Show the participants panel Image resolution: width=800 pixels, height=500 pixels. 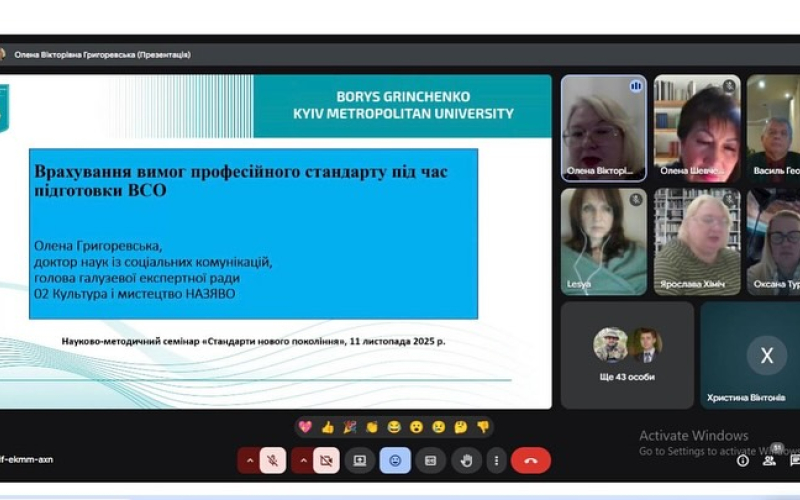[x=769, y=461]
